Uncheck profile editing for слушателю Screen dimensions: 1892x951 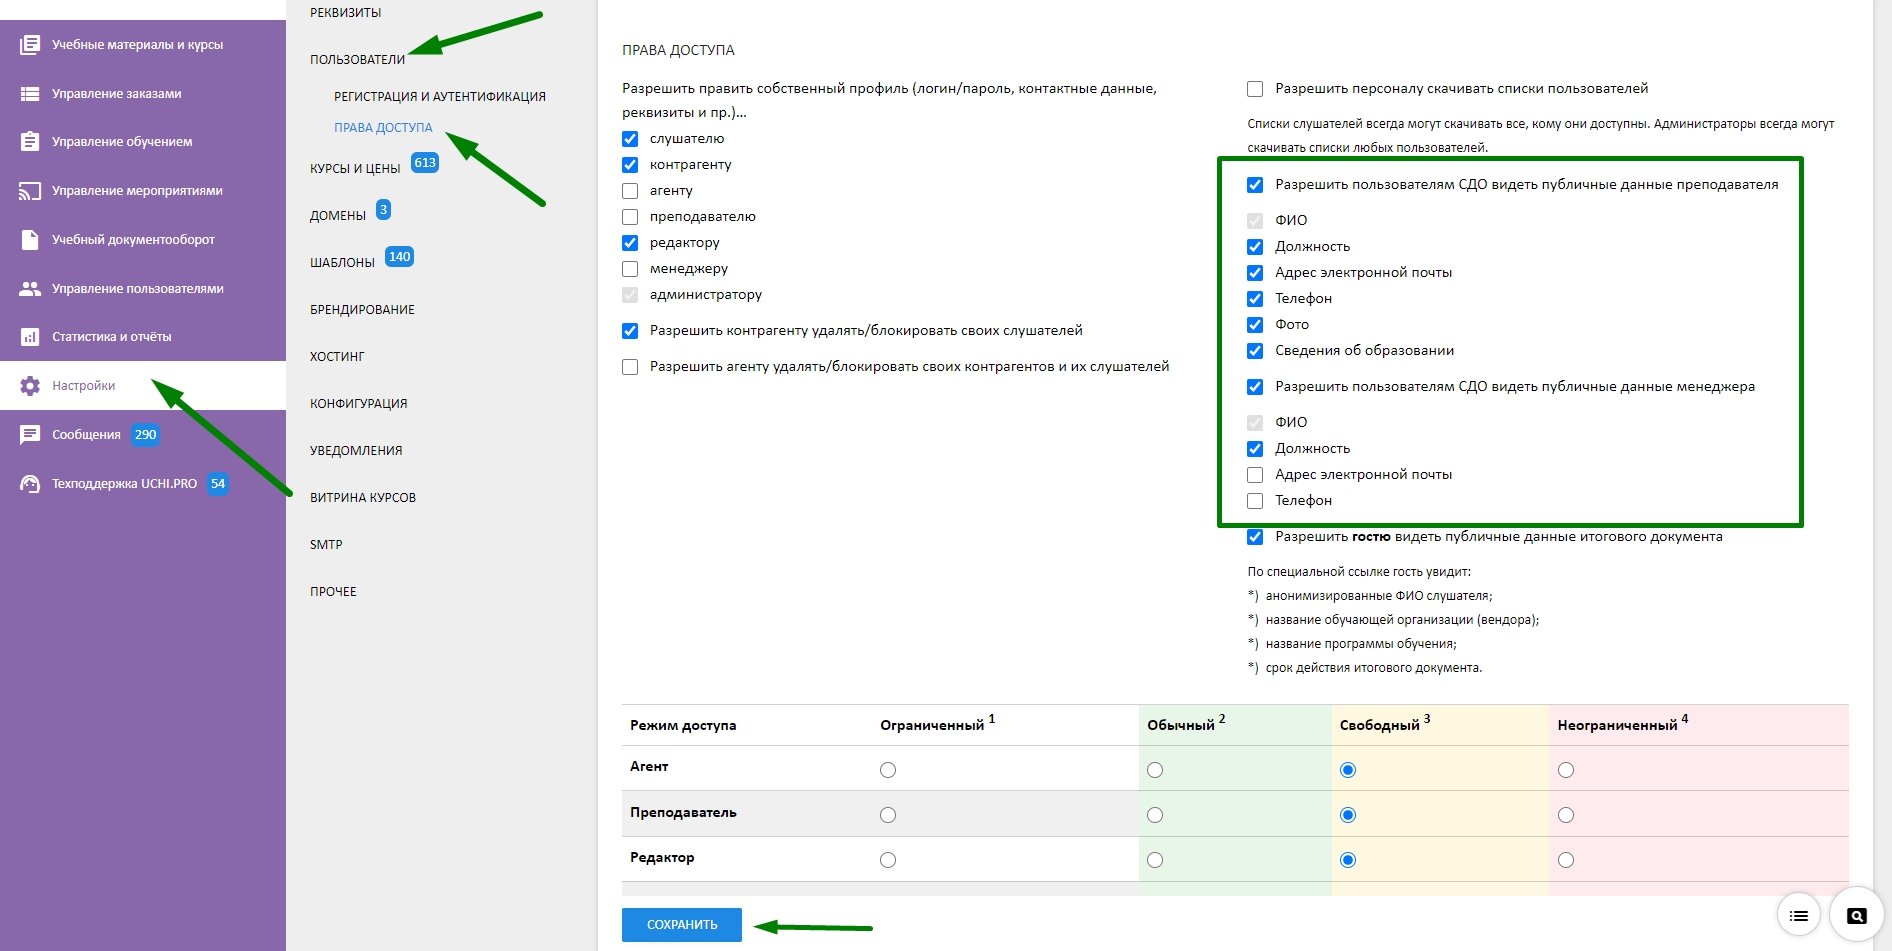(630, 139)
